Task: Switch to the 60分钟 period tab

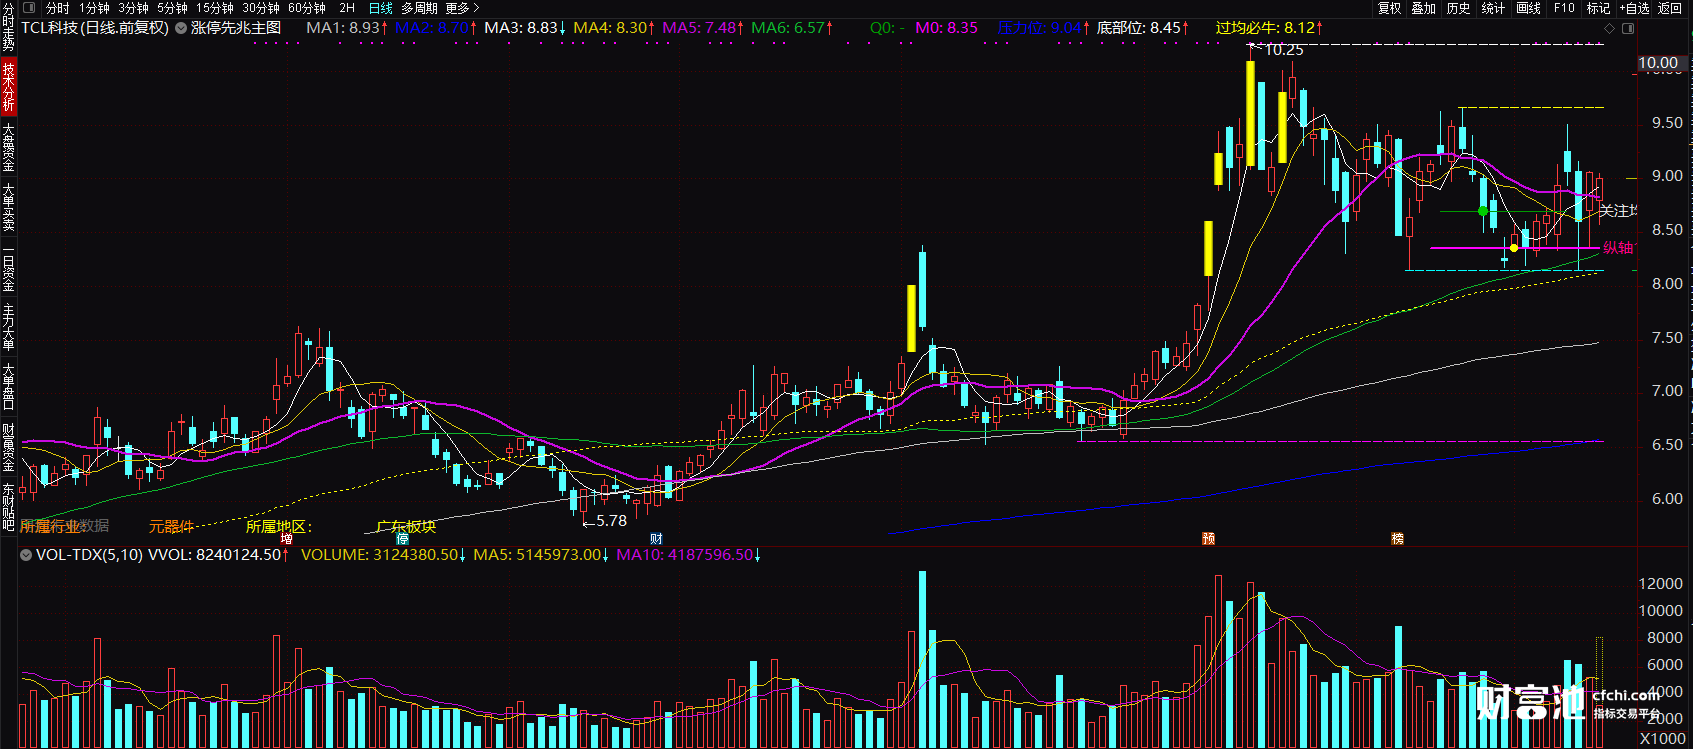Action: coord(307,8)
